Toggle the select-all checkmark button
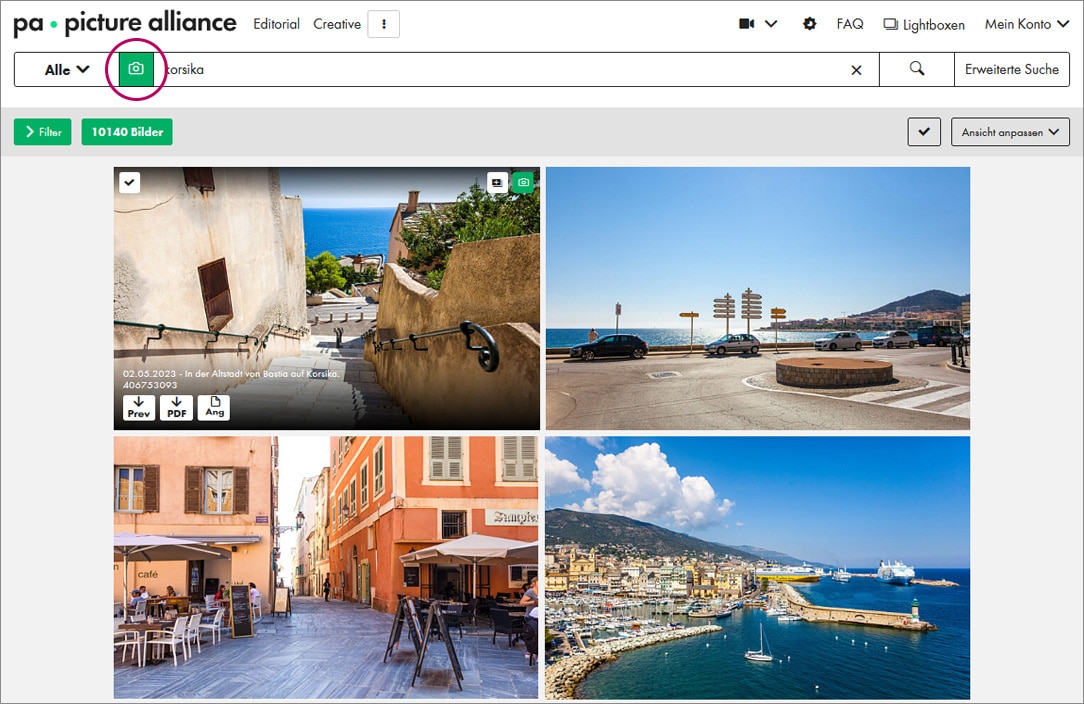1084x704 pixels. click(x=924, y=132)
